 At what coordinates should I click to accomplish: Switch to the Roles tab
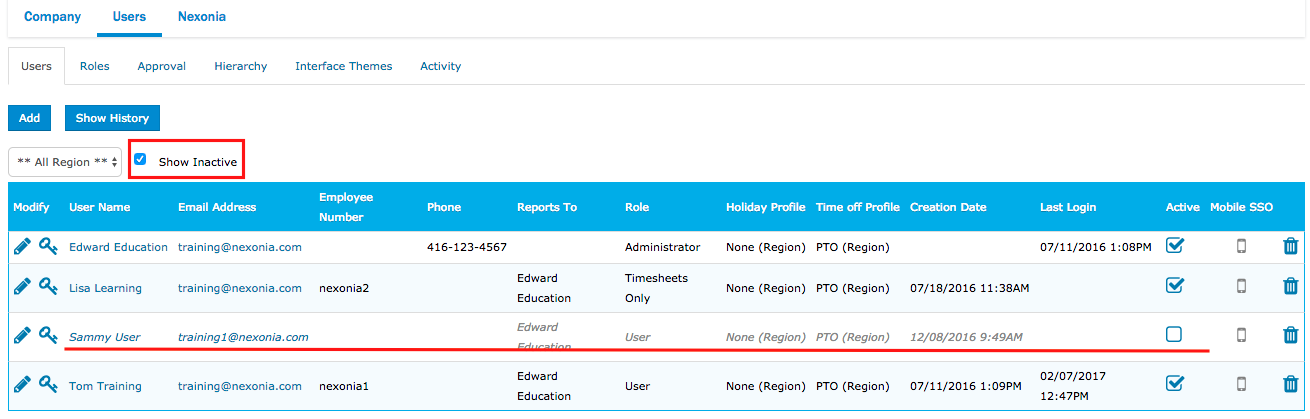(94, 66)
